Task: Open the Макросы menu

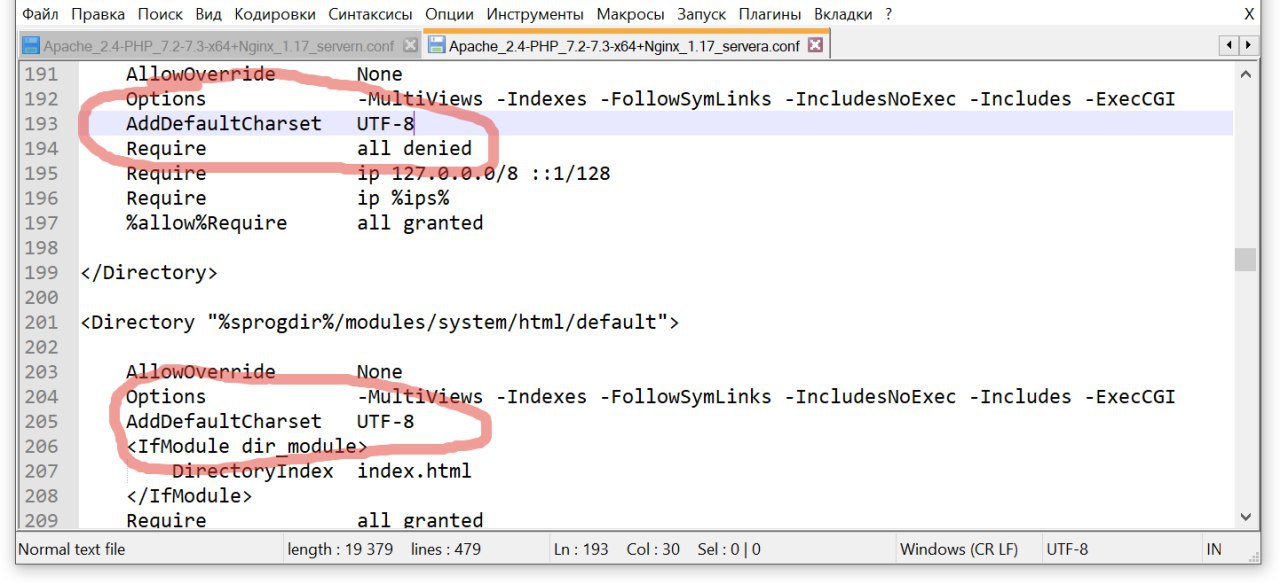Action: pos(630,14)
